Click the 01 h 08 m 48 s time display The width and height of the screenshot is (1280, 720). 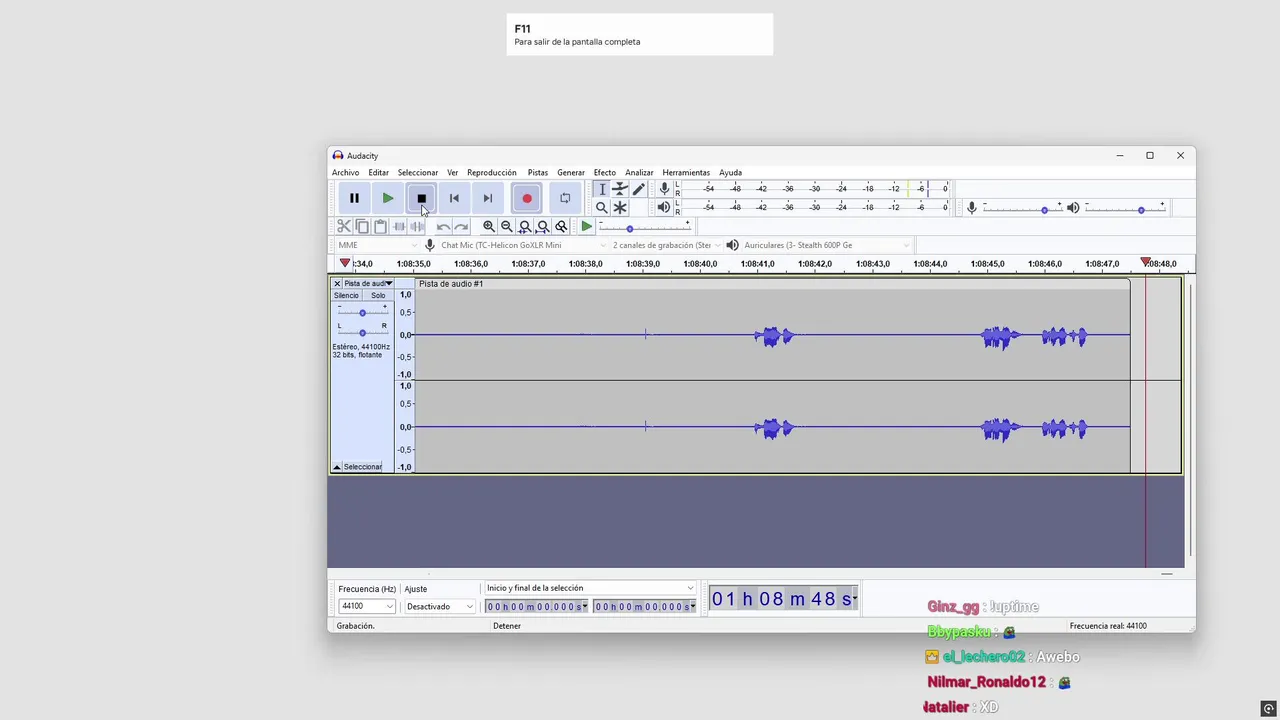783,599
